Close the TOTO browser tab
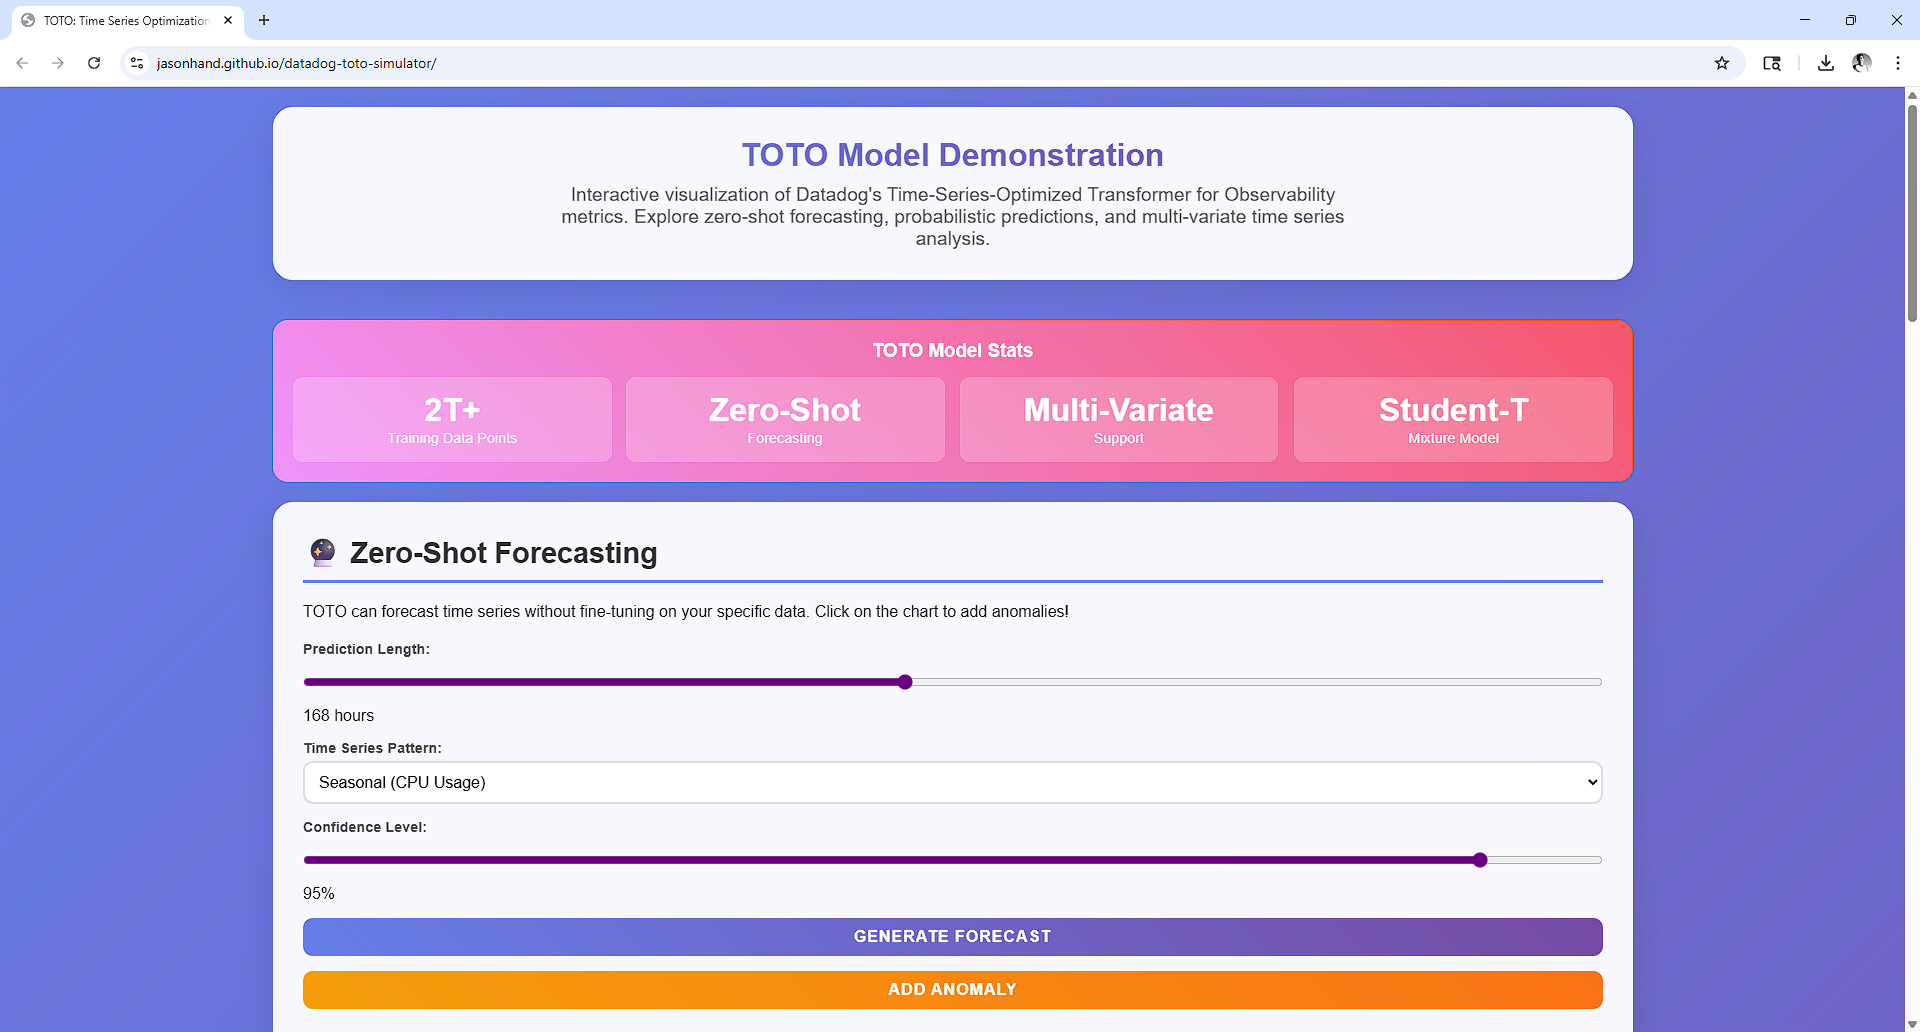Screen dimensions: 1920x1032 tap(228, 20)
